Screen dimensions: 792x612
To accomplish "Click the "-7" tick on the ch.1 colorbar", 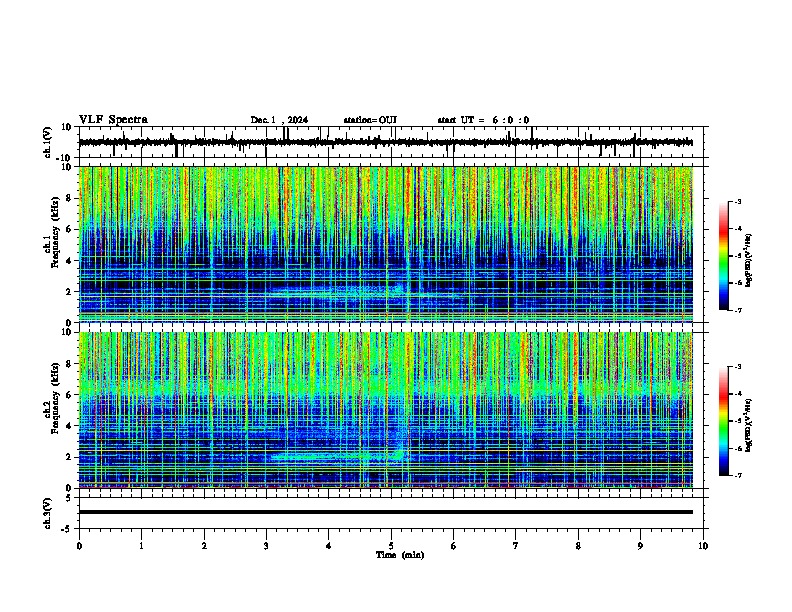I will [x=737, y=310].
